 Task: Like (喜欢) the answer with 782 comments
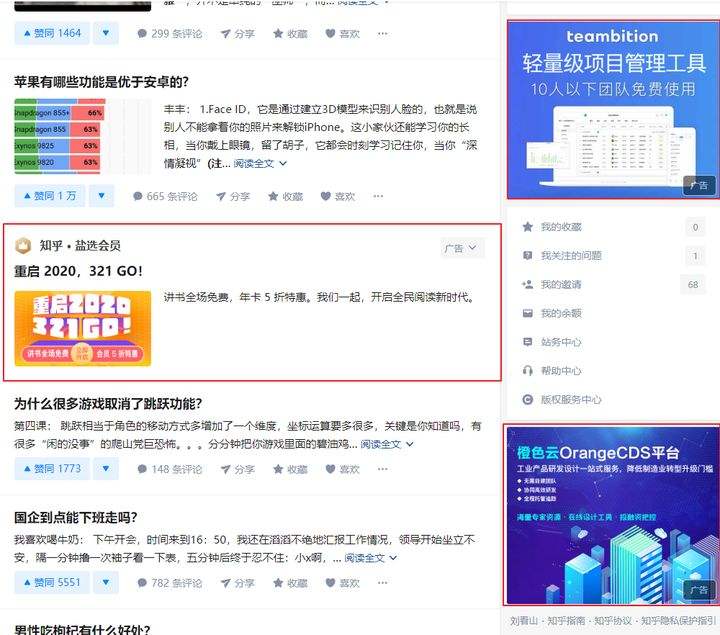click(x=342, y=583)
